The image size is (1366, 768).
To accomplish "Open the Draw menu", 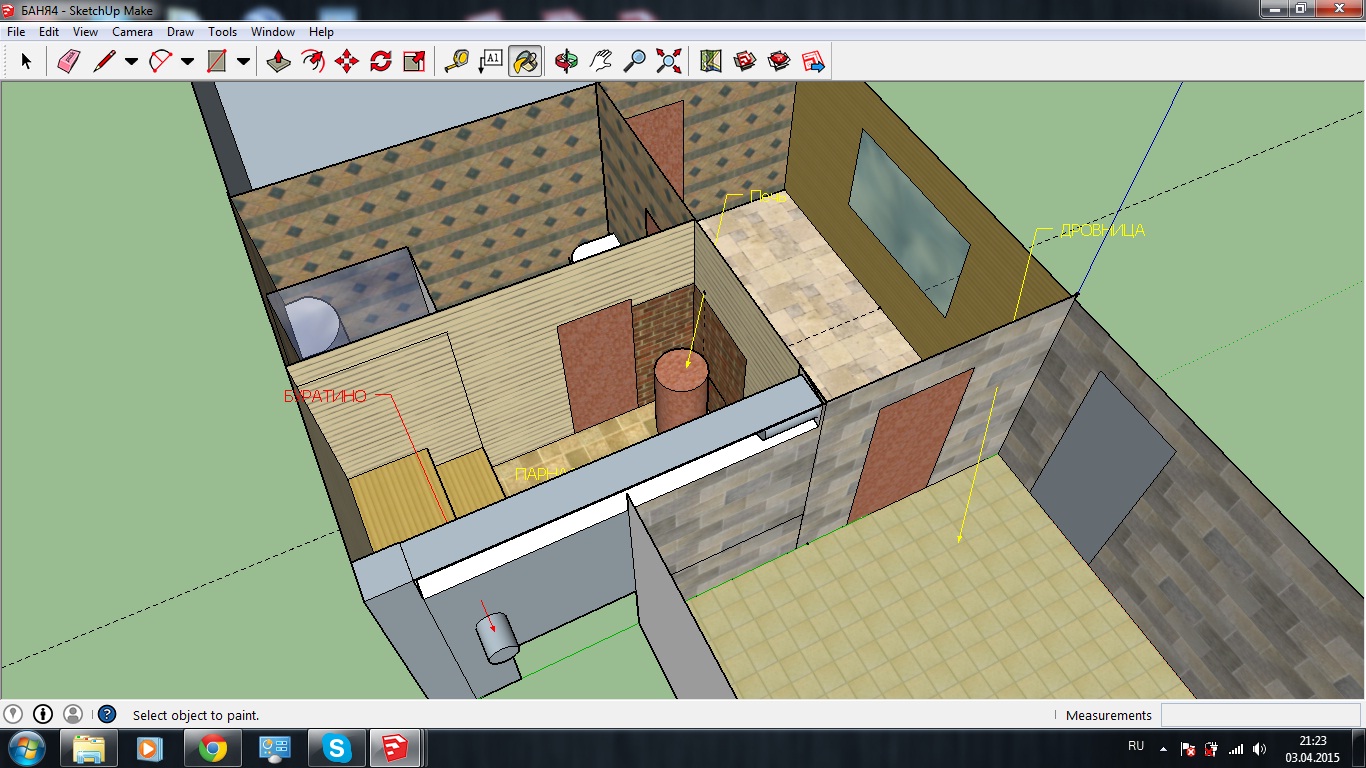I will [180, 32].
